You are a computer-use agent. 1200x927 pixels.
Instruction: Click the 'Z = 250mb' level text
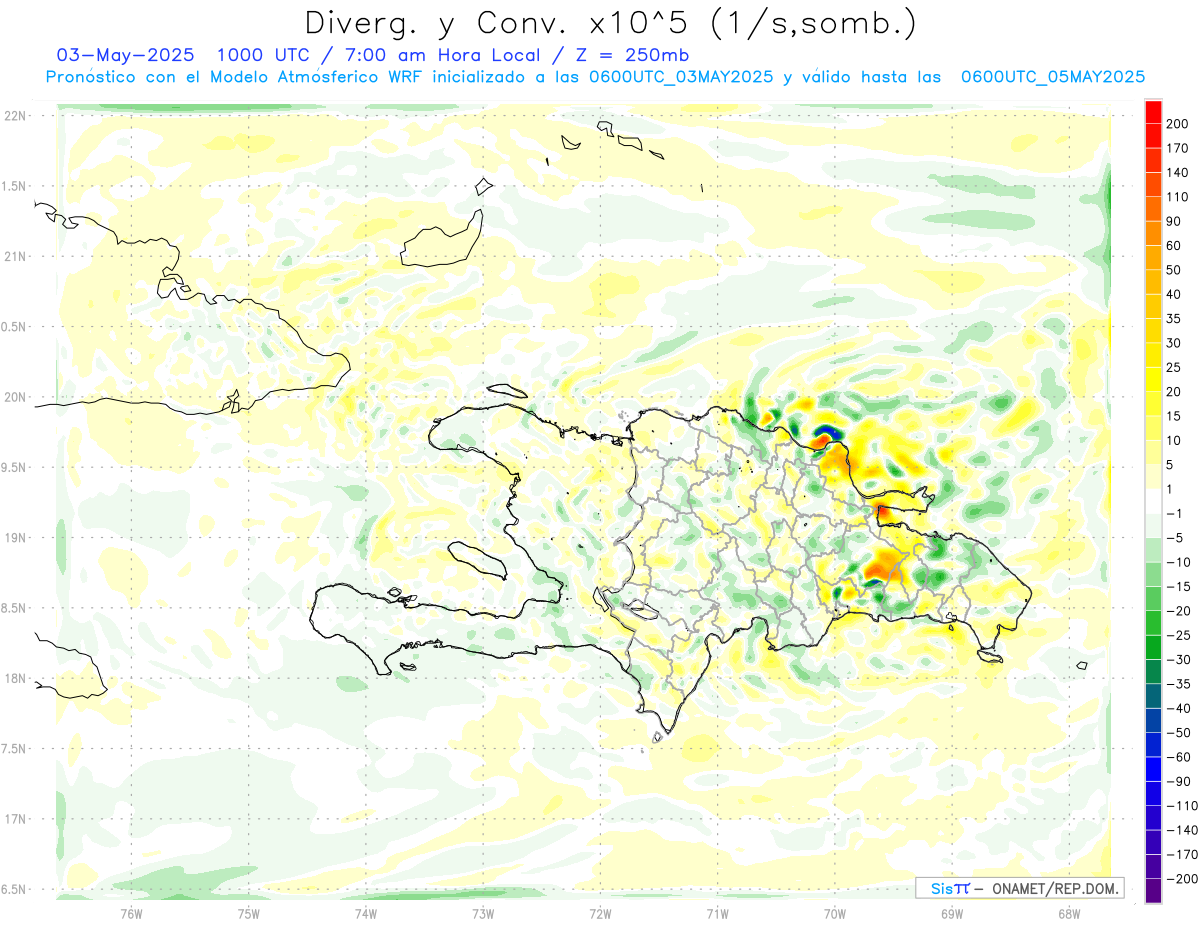coord(634,55)
